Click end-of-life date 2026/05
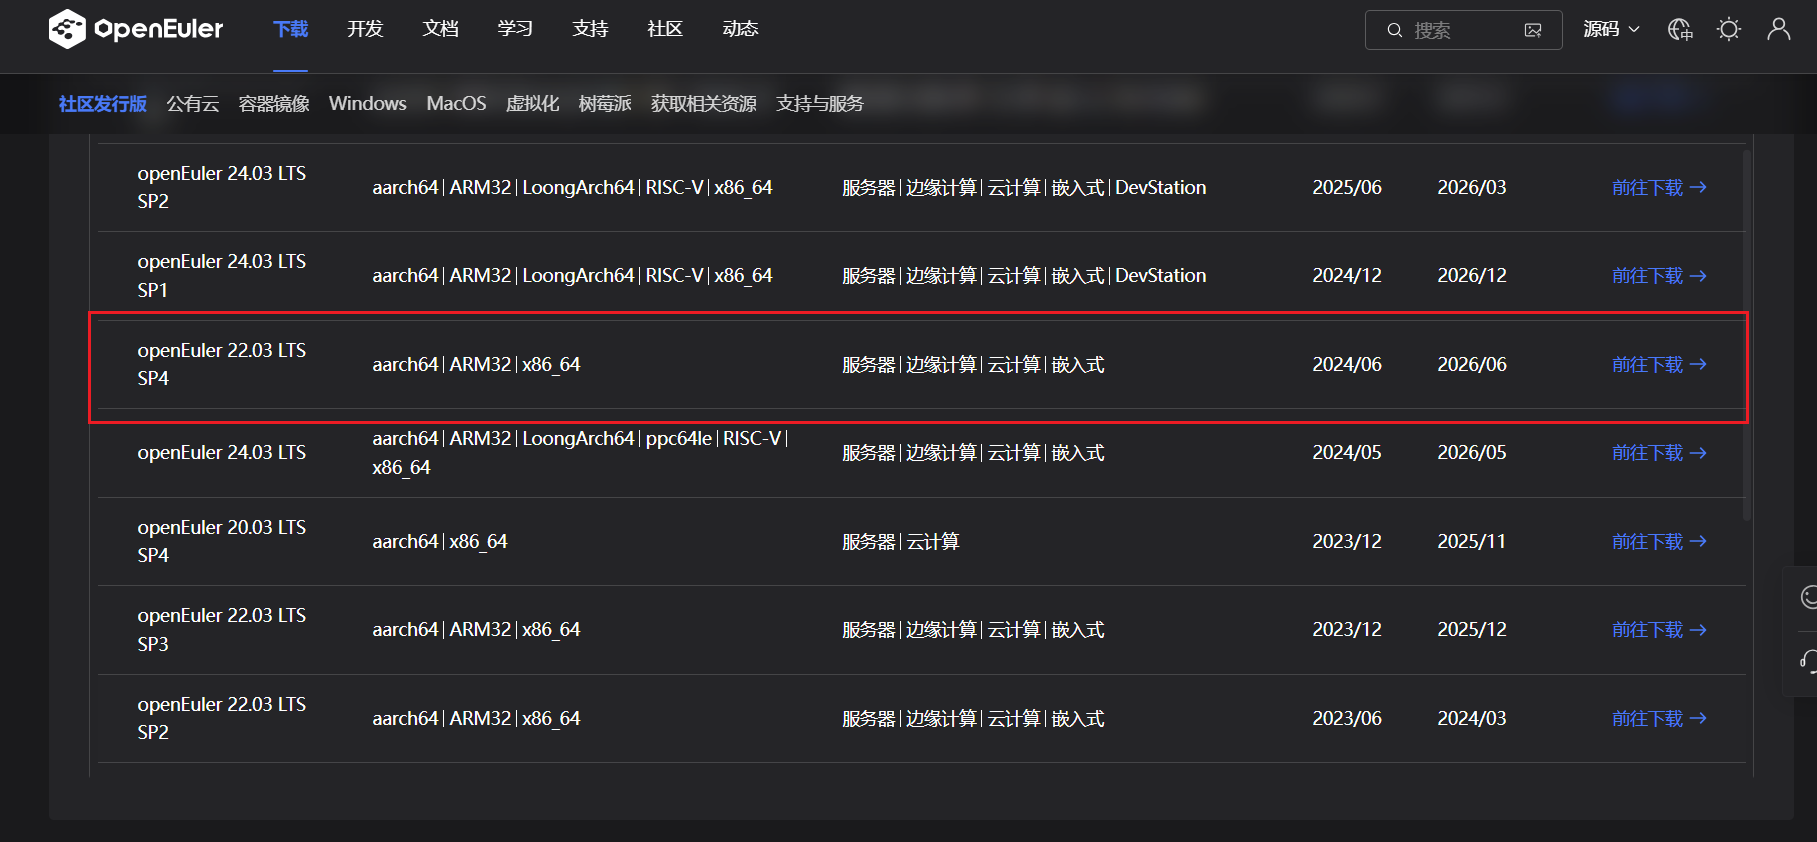Screen dimensions: 1817x842 (x=1472, y=453)
